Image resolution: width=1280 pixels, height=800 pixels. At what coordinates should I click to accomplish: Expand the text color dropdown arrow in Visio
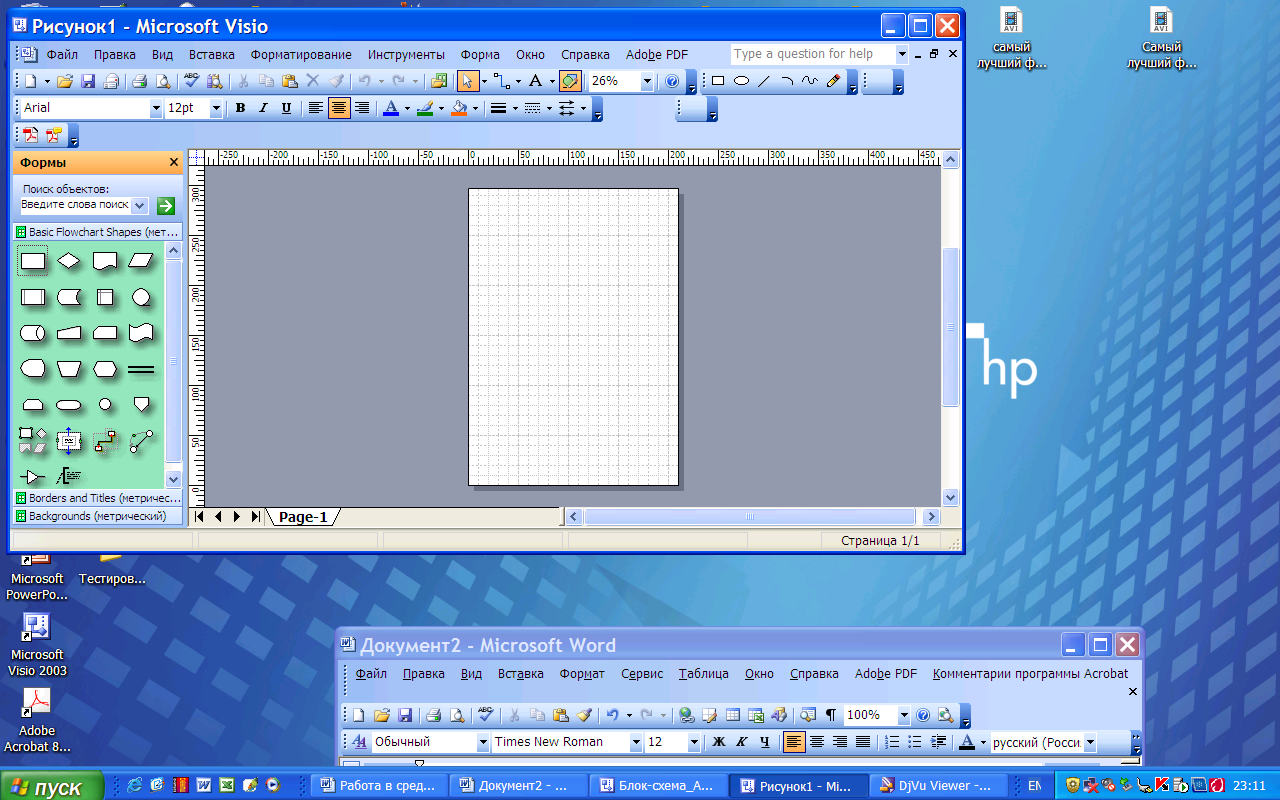407,108
